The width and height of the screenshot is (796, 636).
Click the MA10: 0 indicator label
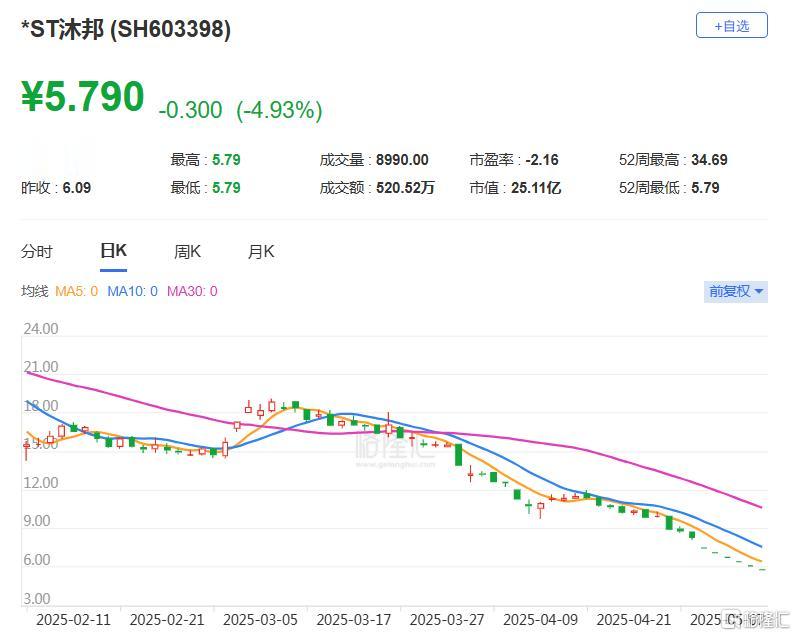tap(132, 291)
